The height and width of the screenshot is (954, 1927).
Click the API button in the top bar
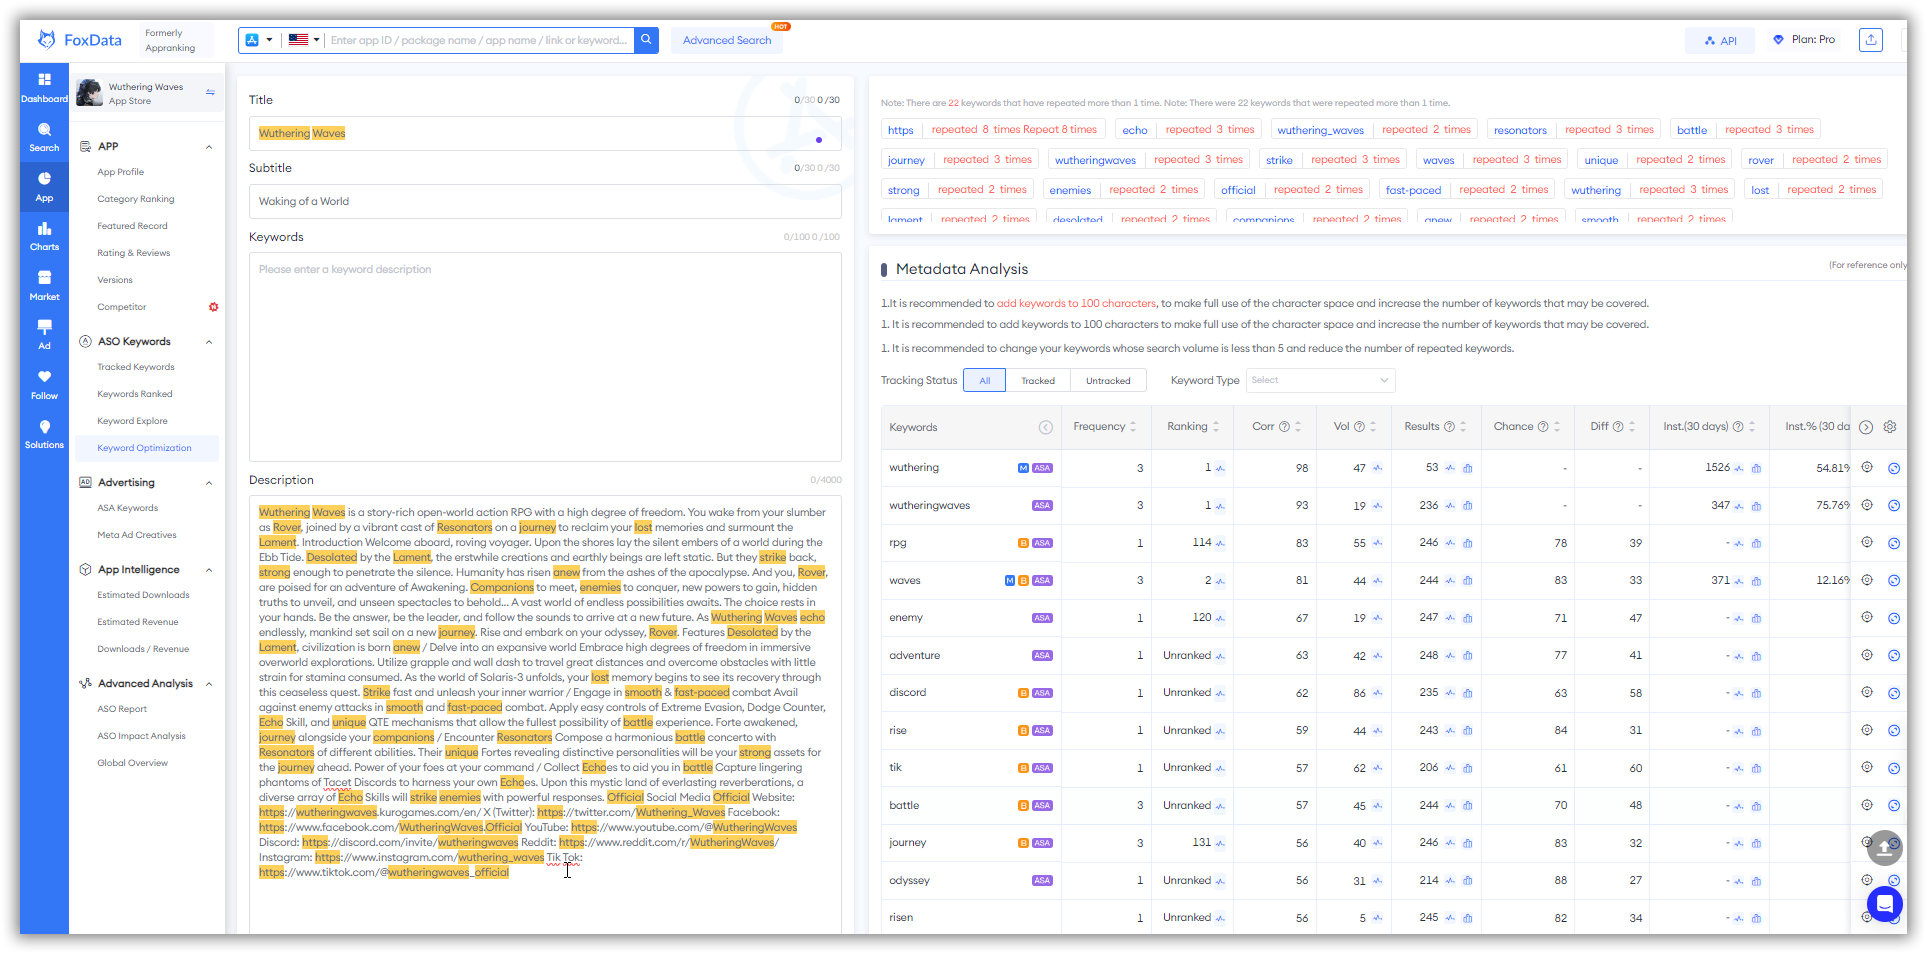pyautogui.click(x=1721, y=41)
